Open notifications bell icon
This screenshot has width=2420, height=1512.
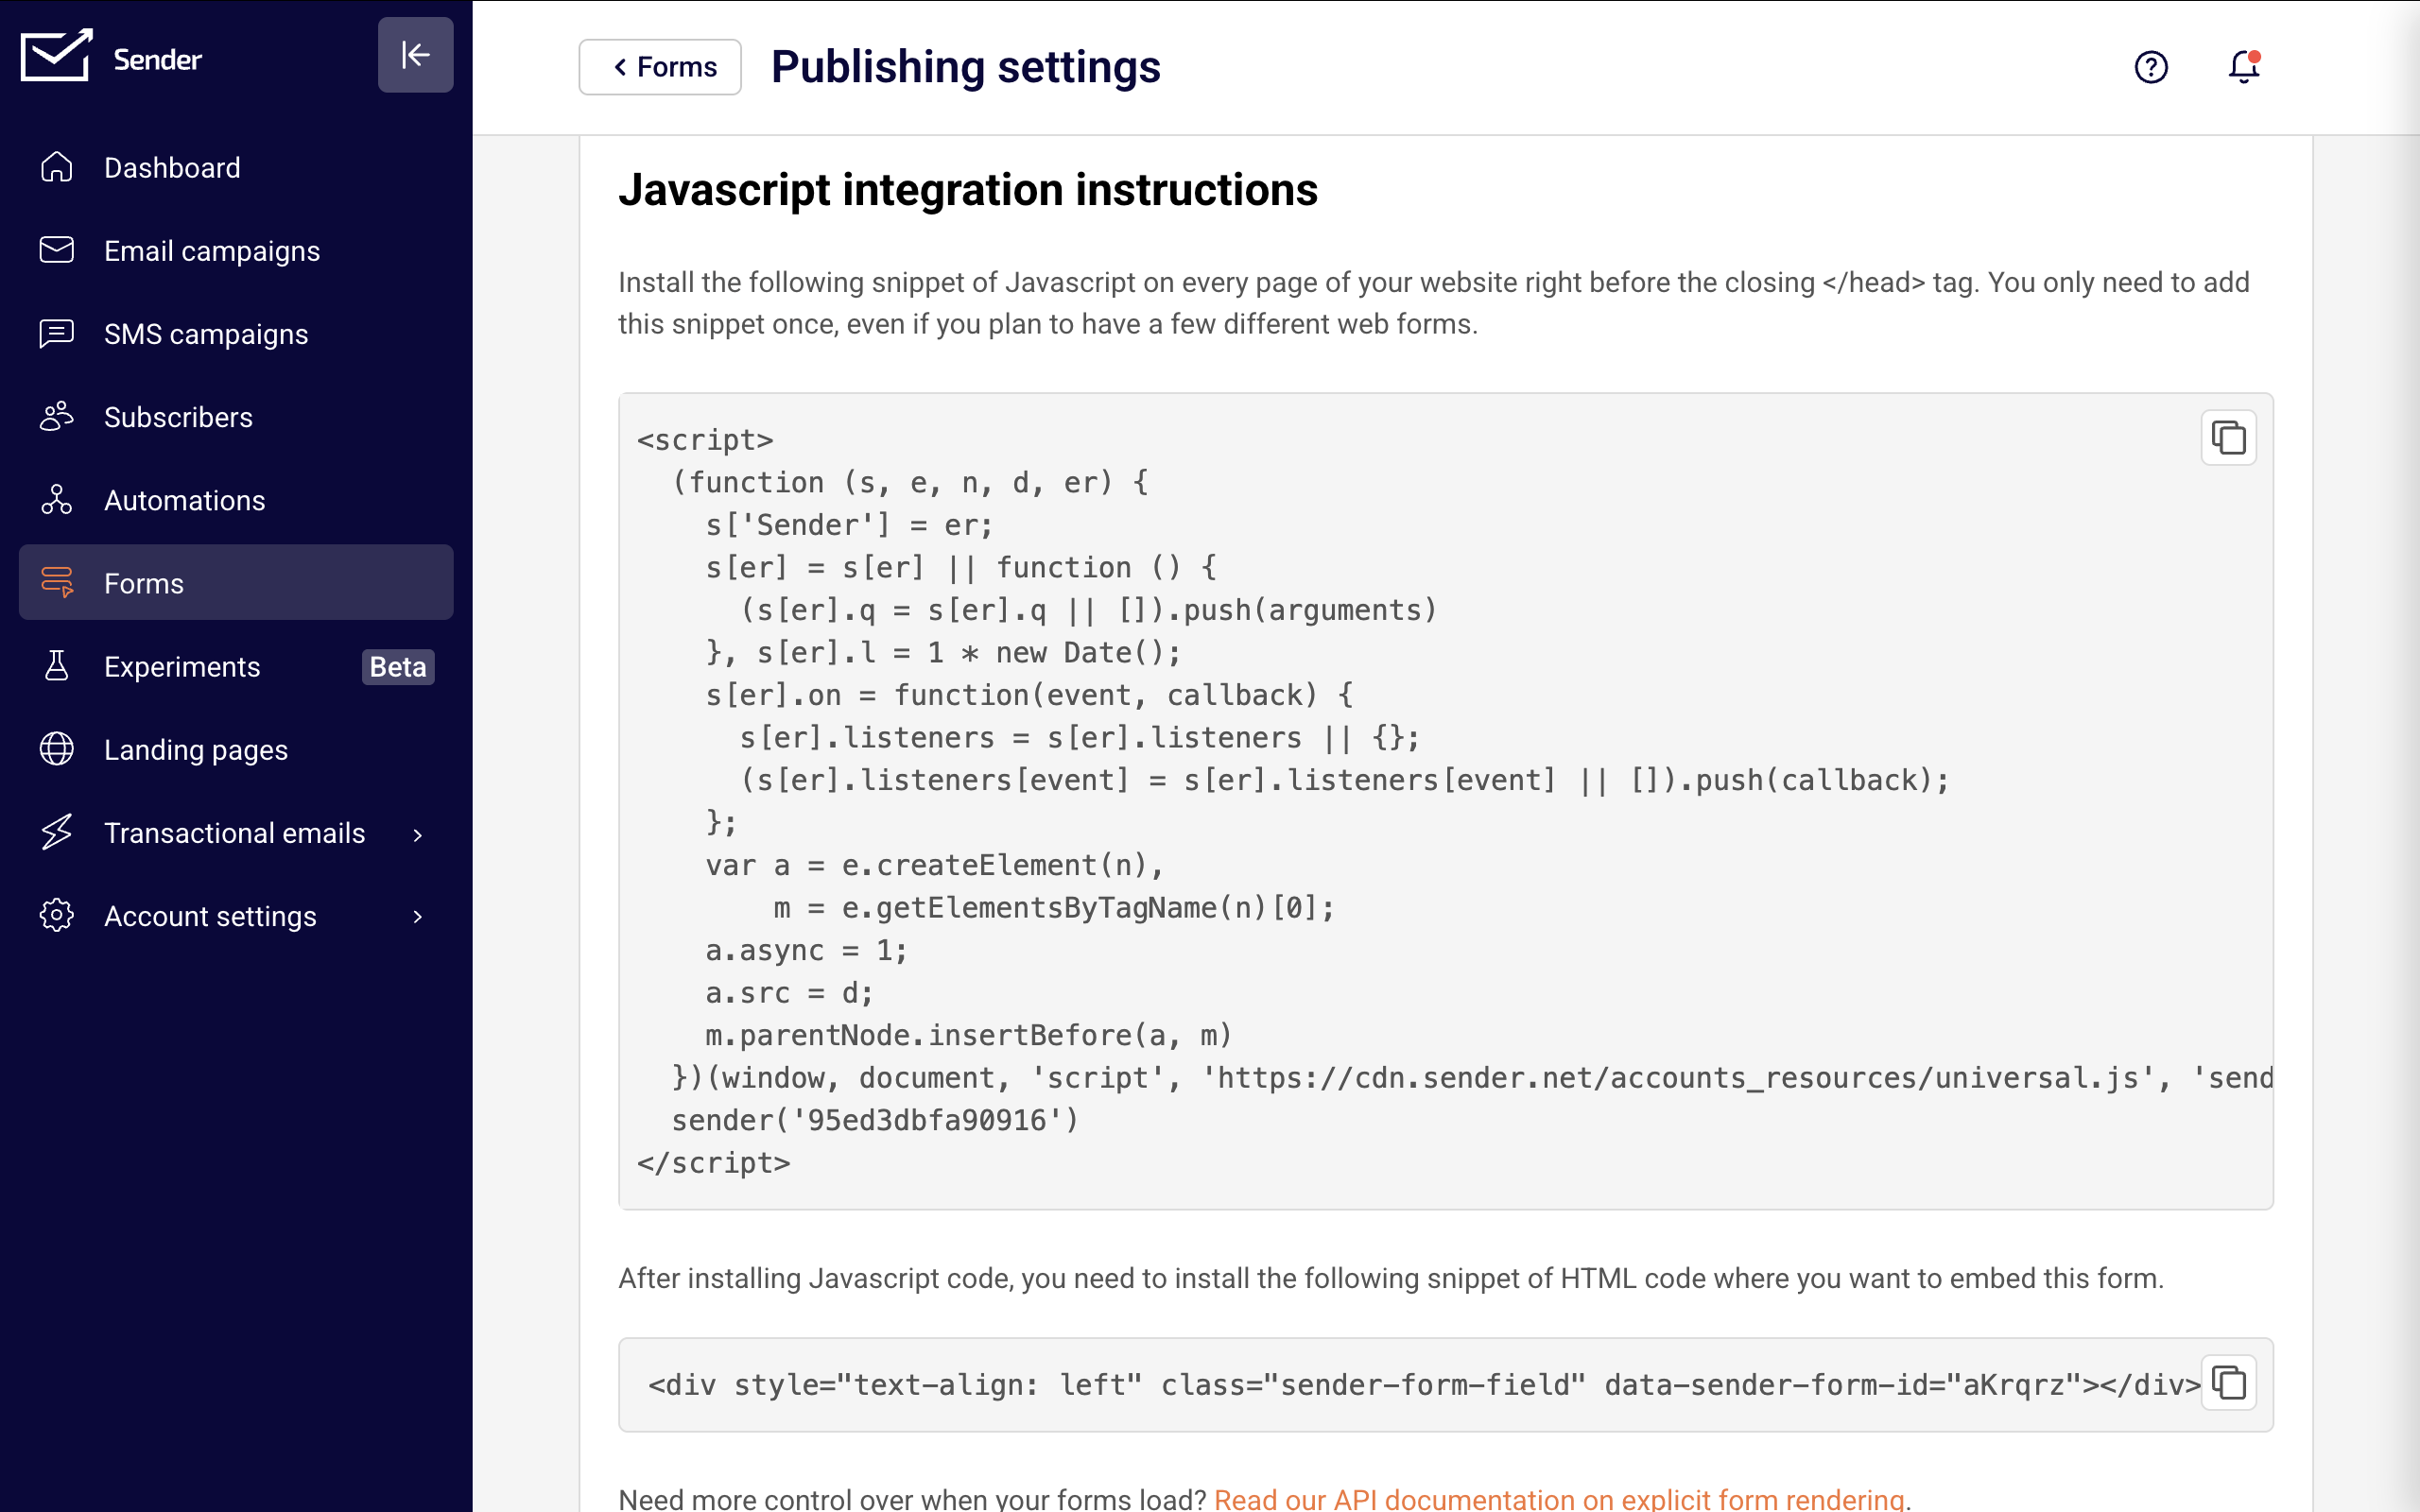click(2244, 67)
